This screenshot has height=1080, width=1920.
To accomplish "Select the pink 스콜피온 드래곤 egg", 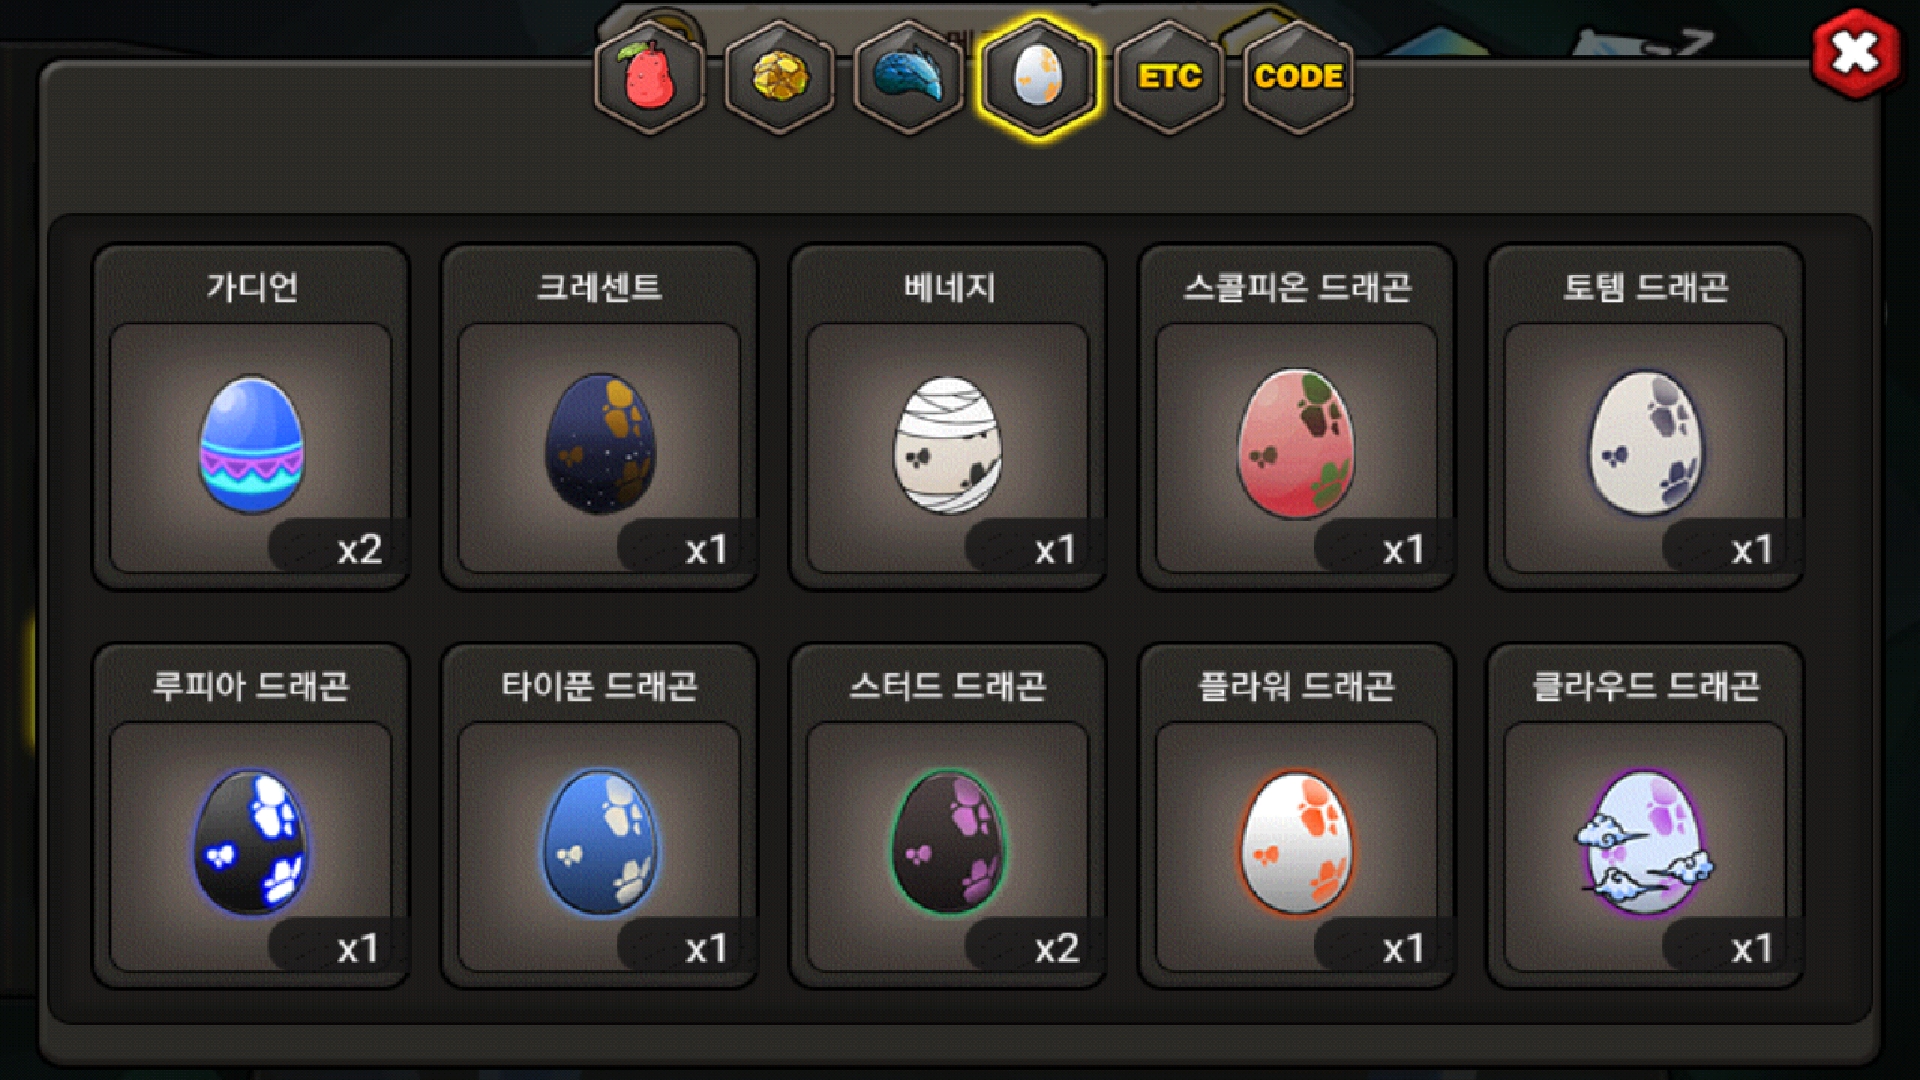I will click(1296, 444).
